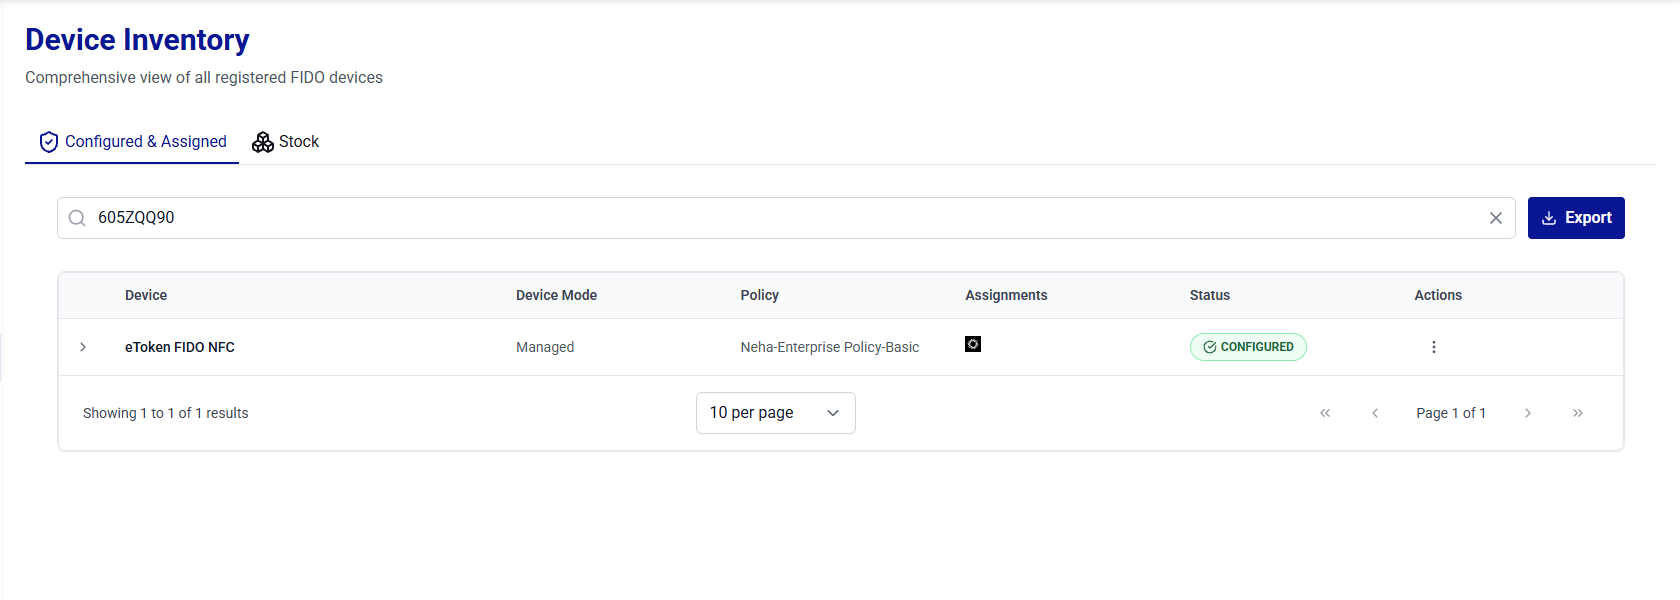Click the Device Inventory heading
This screenshot has width=1680, height=600.
tap(137, 40)
